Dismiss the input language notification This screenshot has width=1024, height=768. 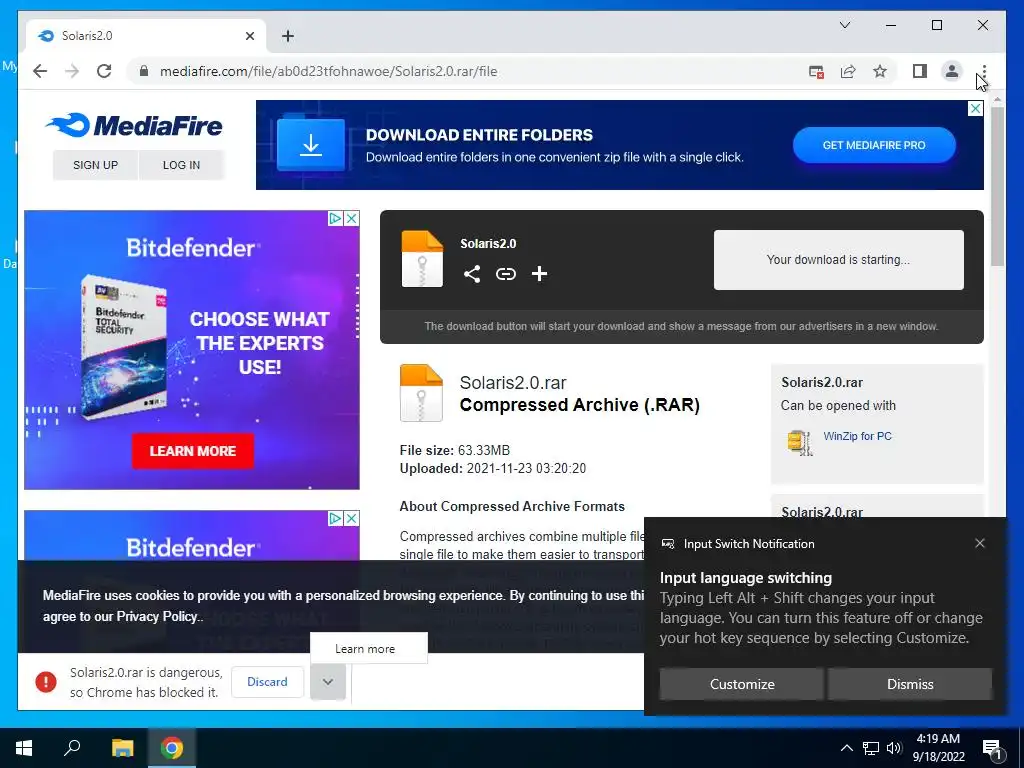click(x=910, y=684)
